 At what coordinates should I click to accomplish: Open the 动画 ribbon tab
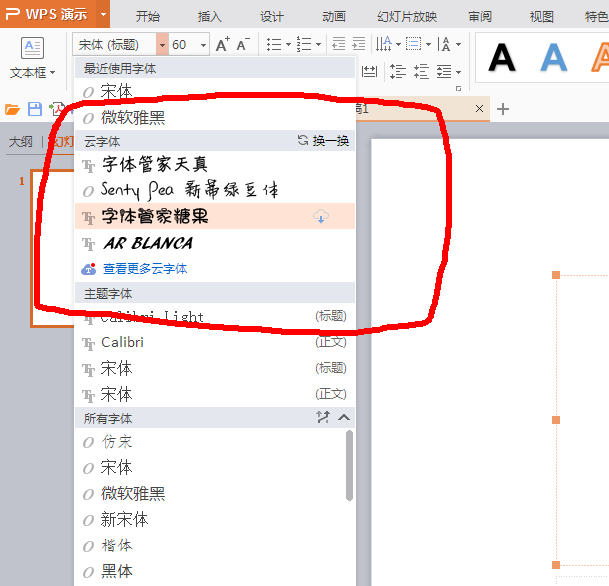click(x=334, y=16)
